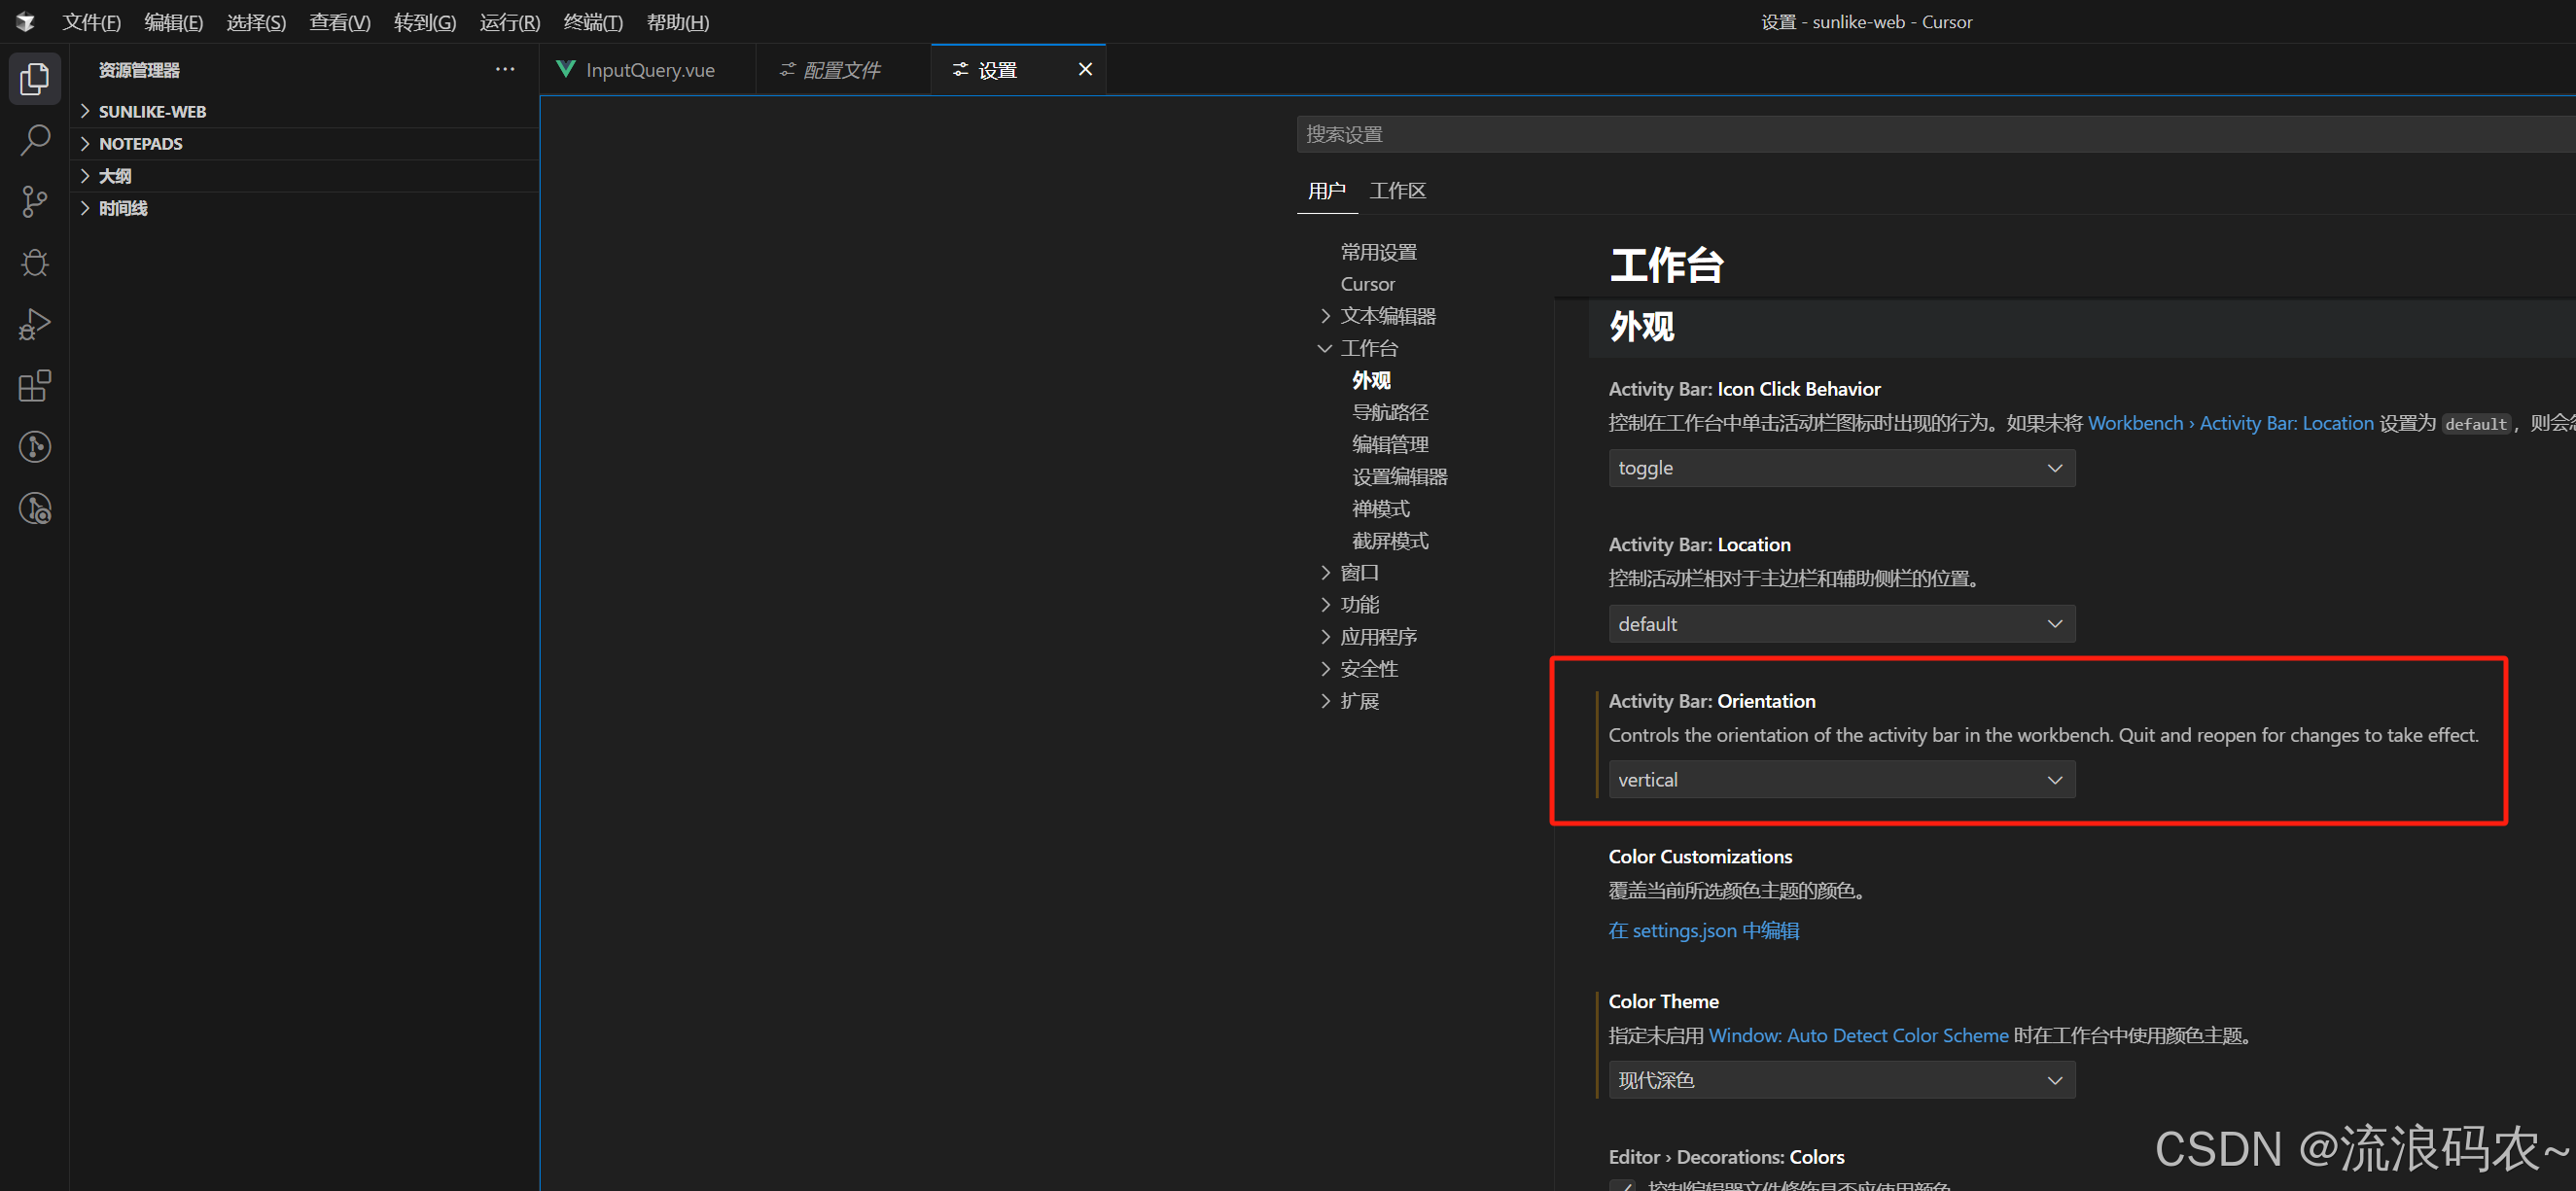Open the Color Theme dropdown
Screen dimensions: 2576x1191
tap(1841, 1080)
